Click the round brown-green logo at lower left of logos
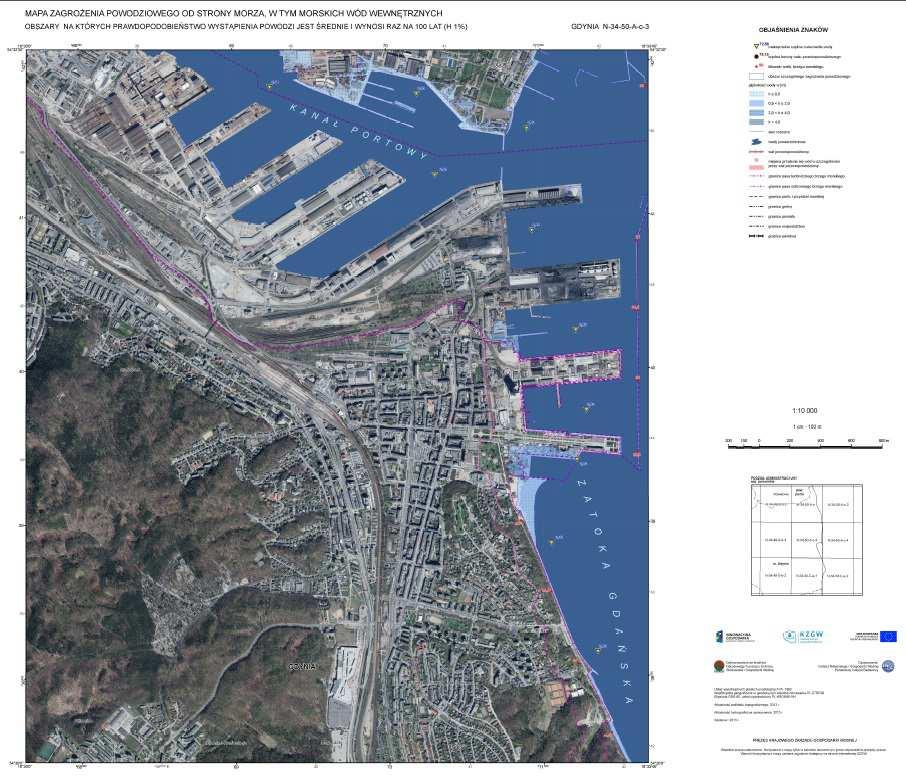Screen dimensions: 906x780 [x=719, y=666]
